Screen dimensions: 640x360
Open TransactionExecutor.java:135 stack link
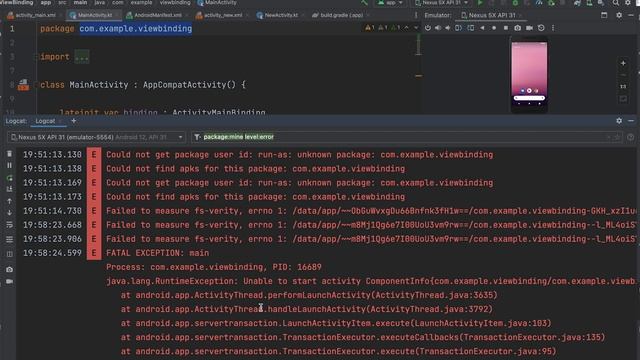click(x=532, y=338)
